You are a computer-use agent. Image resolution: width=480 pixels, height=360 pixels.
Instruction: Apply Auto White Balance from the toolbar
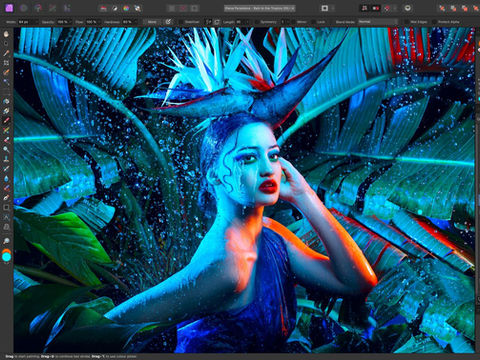[x=137, y=8]
